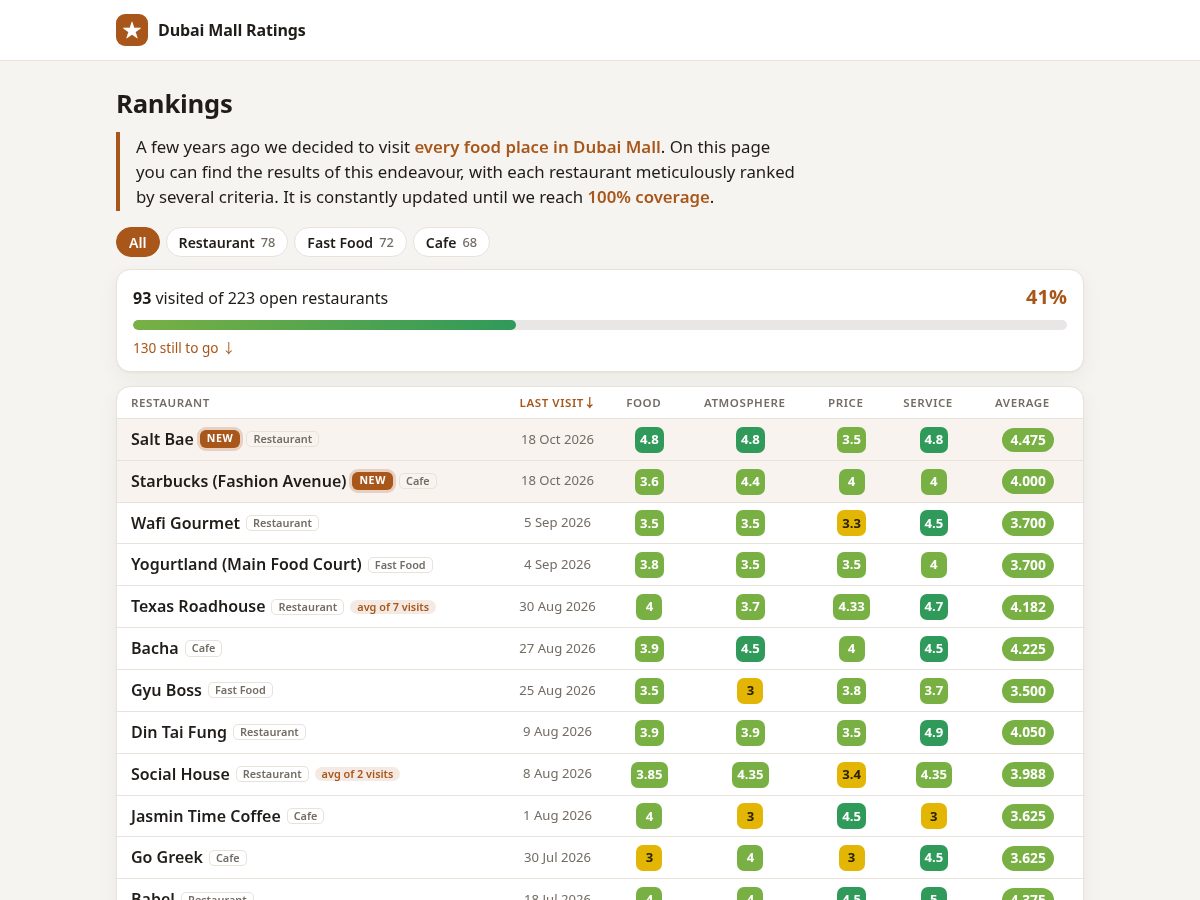Click Jasmin Time Coffee's 4.5 price score

(x=852, y=816)
